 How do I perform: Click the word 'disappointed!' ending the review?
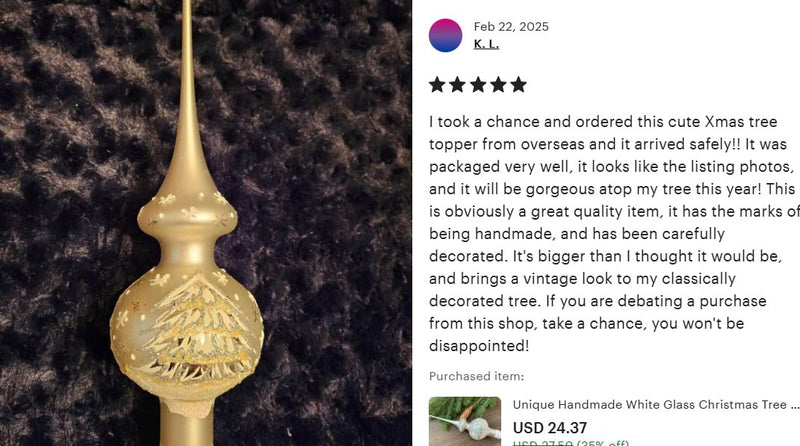[479, 346]
